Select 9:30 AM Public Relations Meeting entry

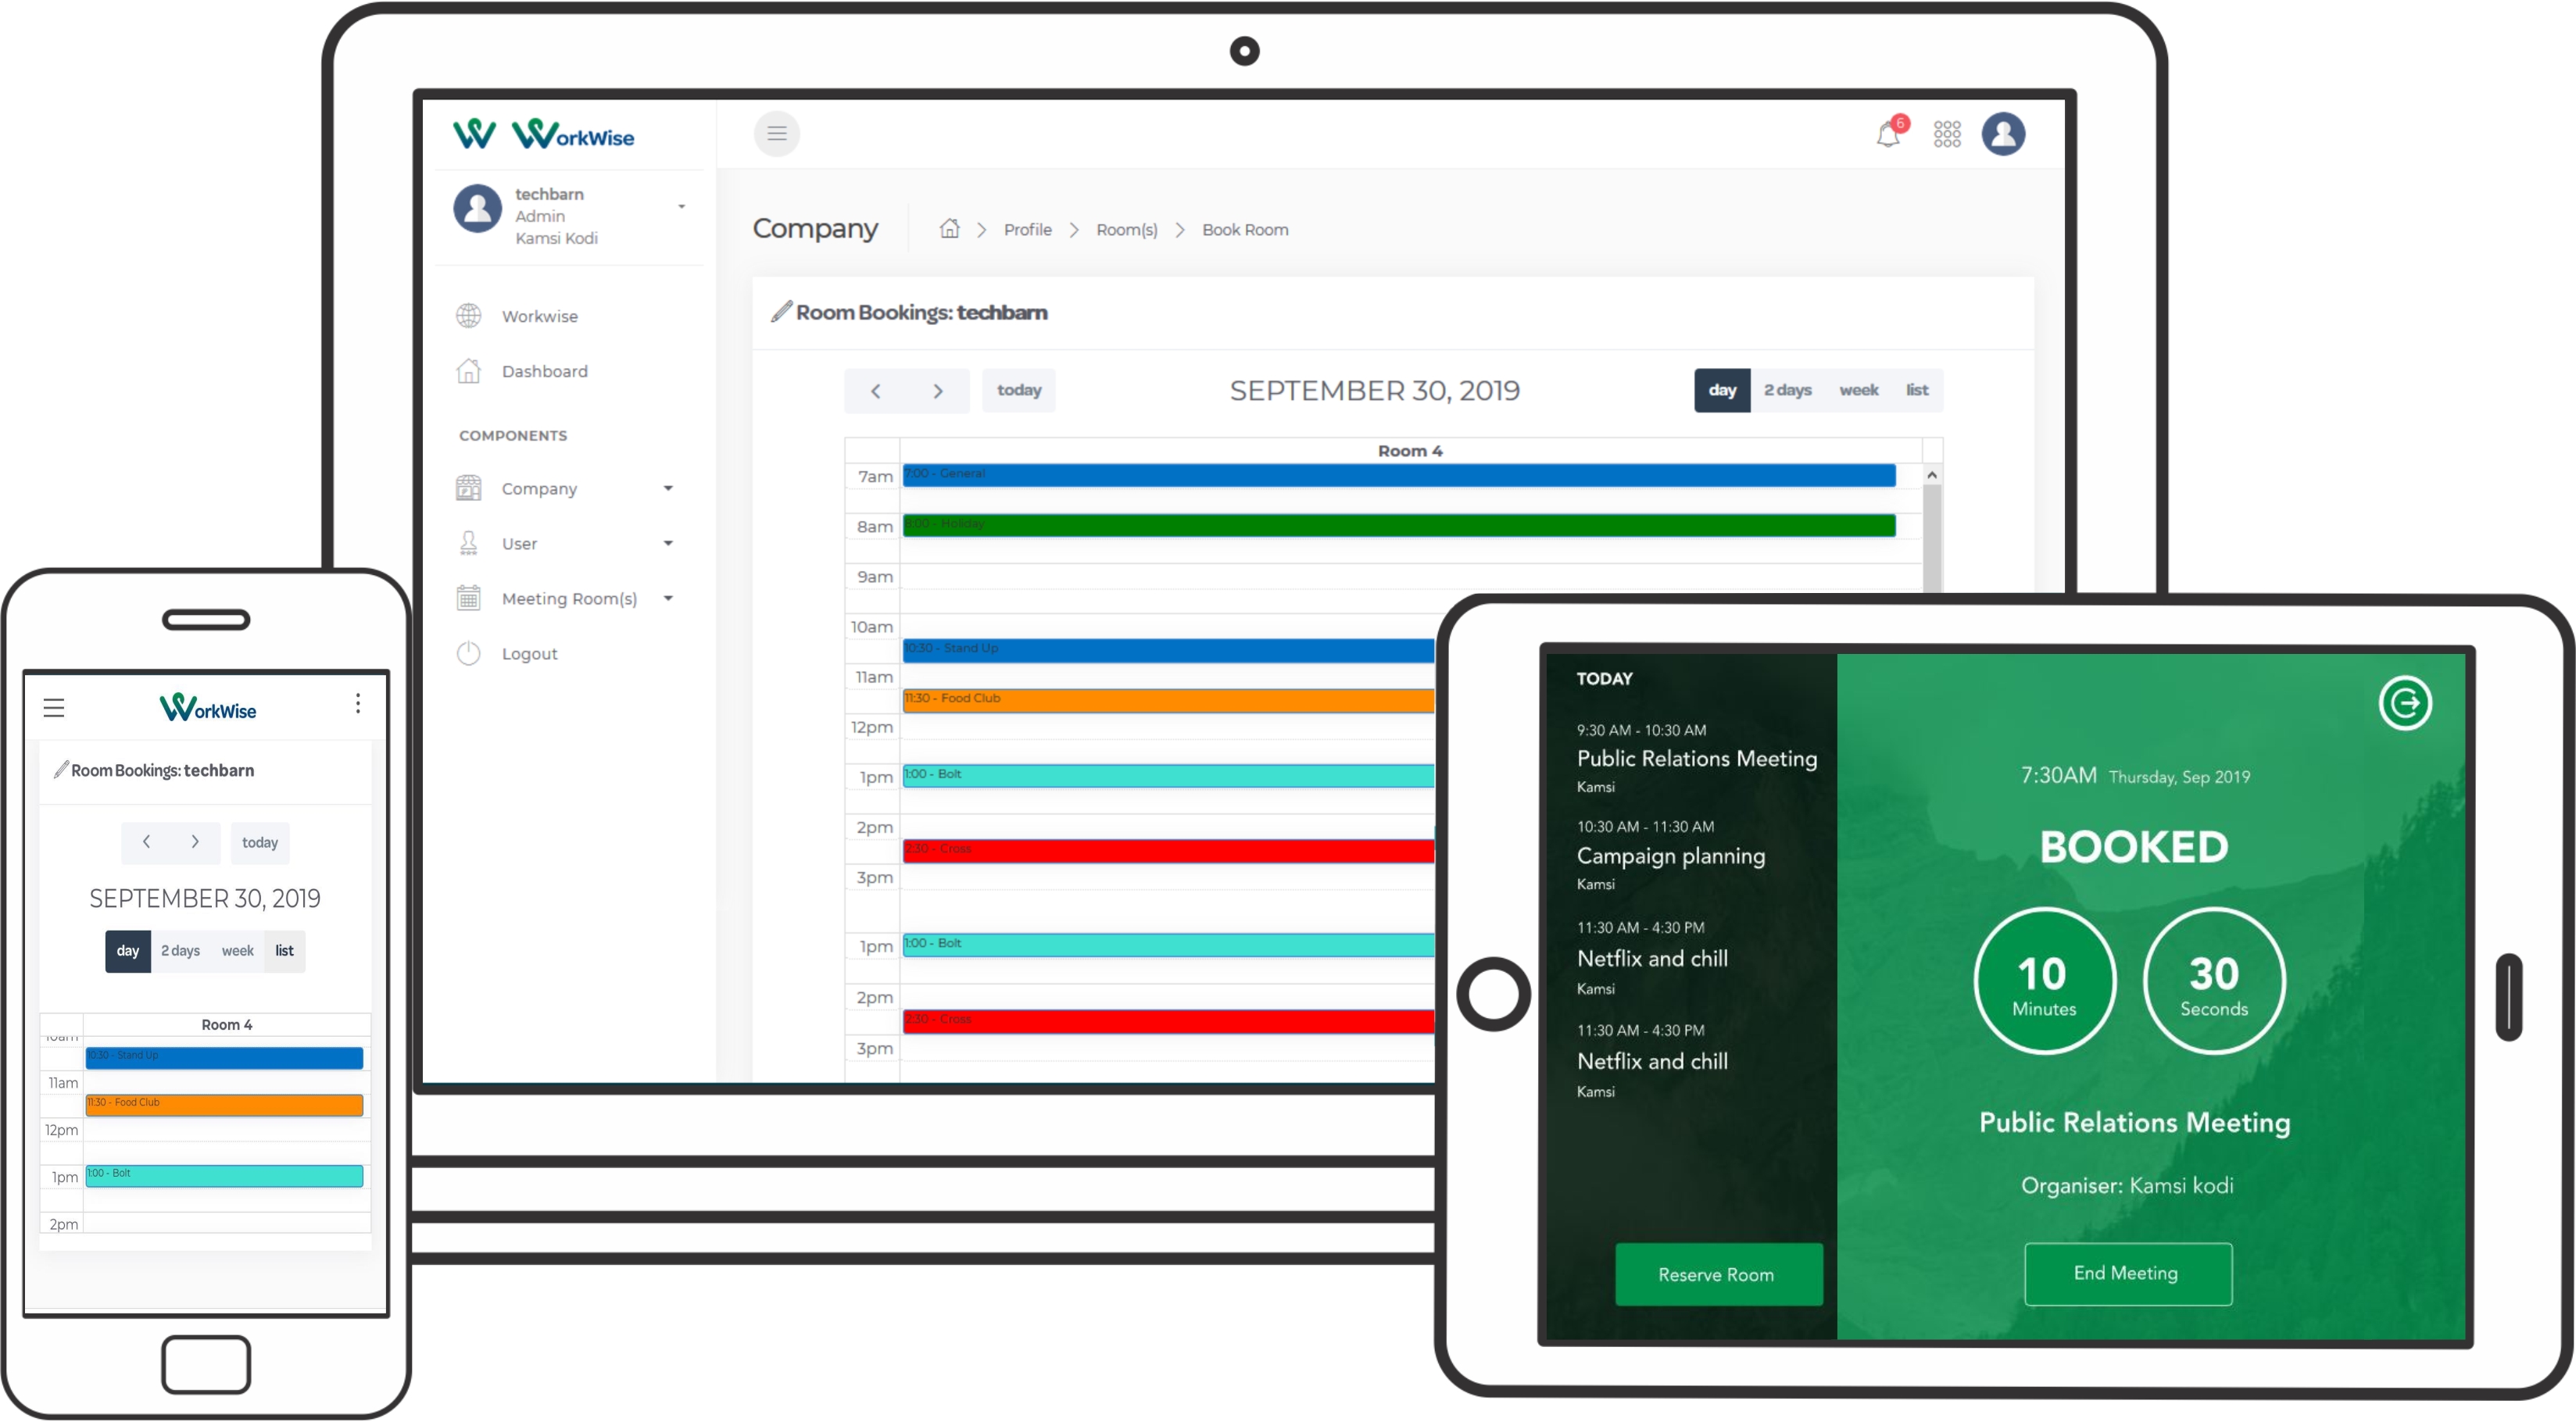pos(1697,758)
